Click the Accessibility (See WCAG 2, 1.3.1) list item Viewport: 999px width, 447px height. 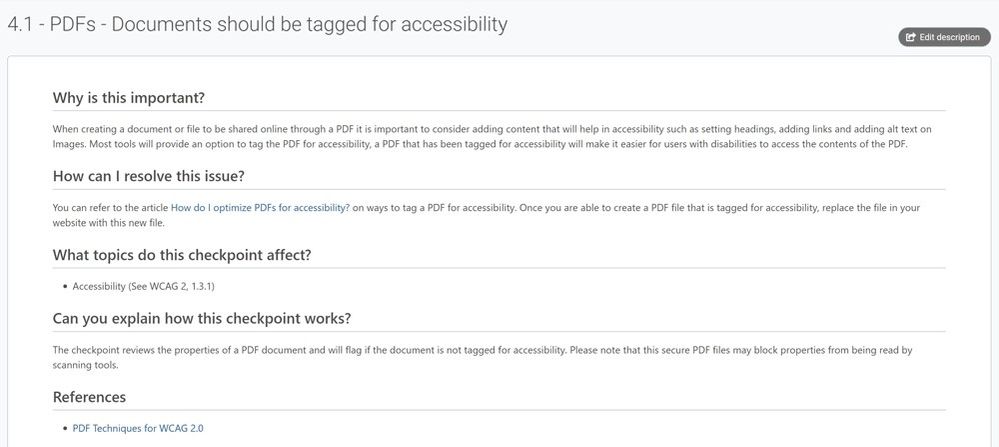(x=143, y=287)
